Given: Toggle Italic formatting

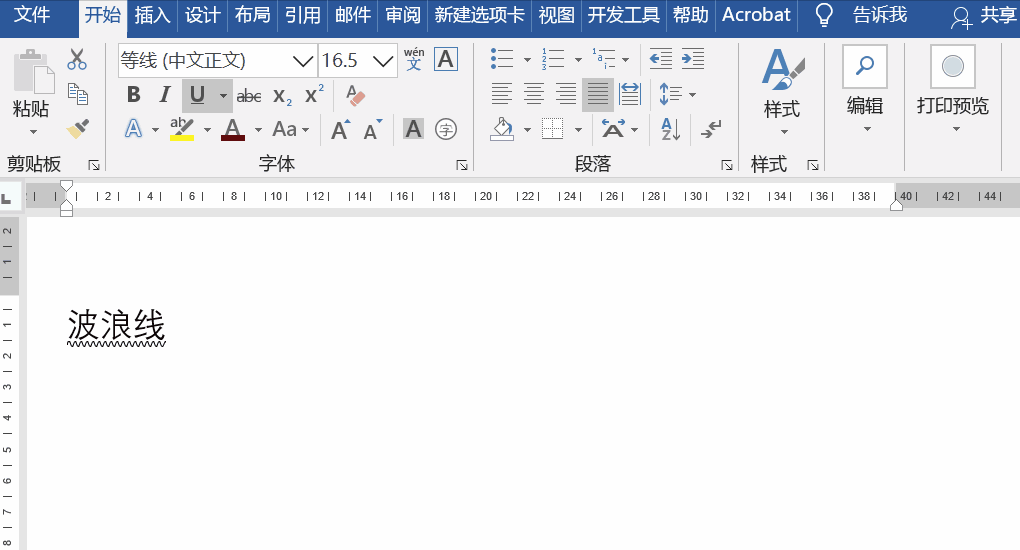Looking at the screenshot, I should 164,96.
